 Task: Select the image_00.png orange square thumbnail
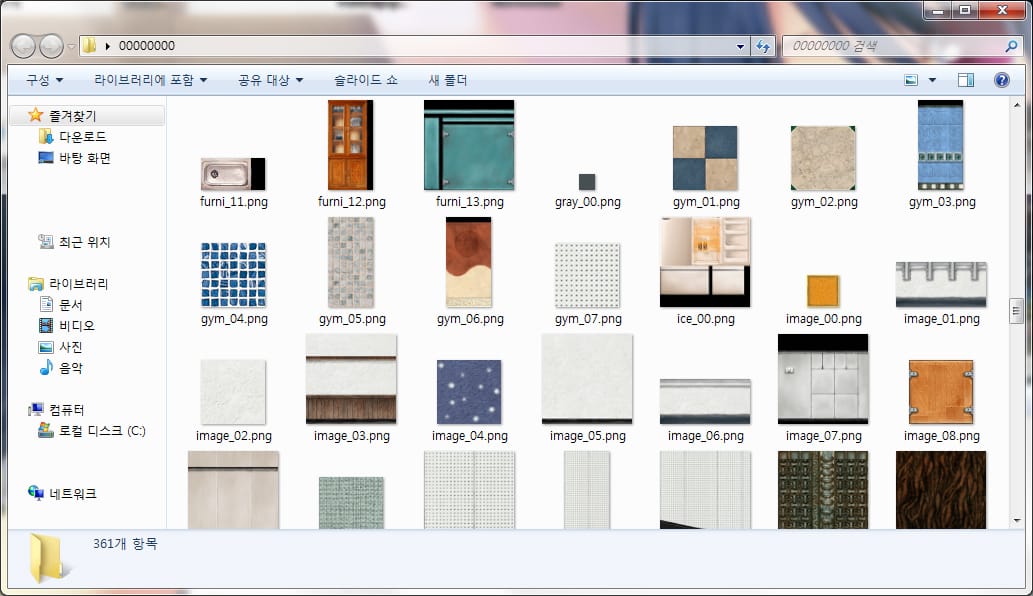click(x=823, y=291)
